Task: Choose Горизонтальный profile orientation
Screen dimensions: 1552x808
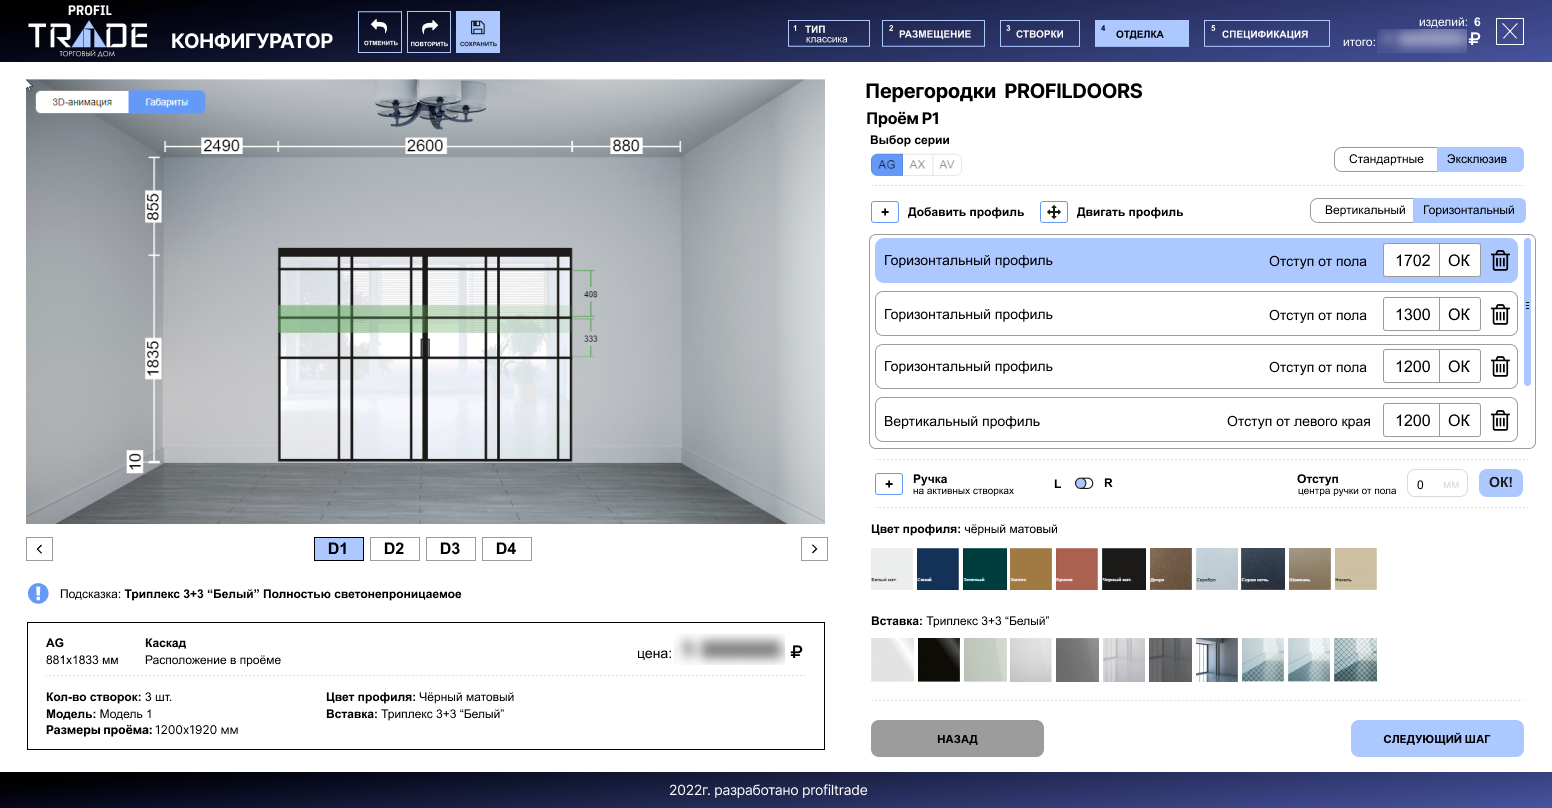Action: coord(1469,210)
